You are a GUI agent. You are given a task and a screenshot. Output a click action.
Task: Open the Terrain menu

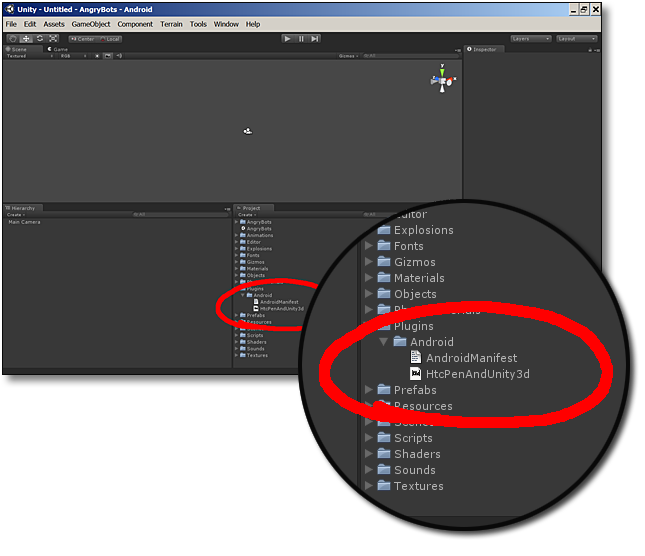(x=171, y=24)
